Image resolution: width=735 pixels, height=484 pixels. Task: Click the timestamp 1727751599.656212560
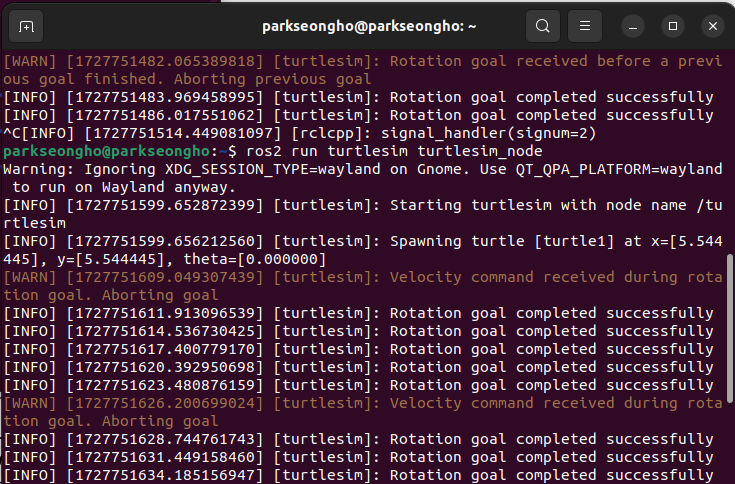165,241
